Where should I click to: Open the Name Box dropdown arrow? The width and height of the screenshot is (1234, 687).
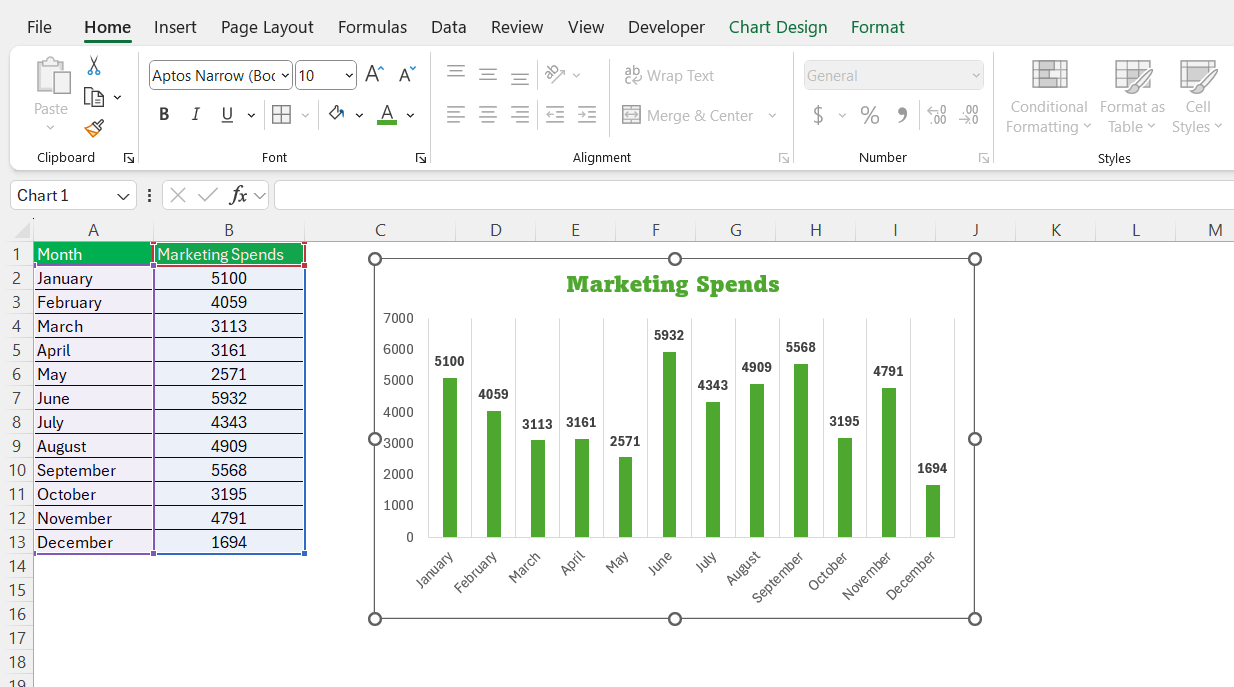point(124,196)
